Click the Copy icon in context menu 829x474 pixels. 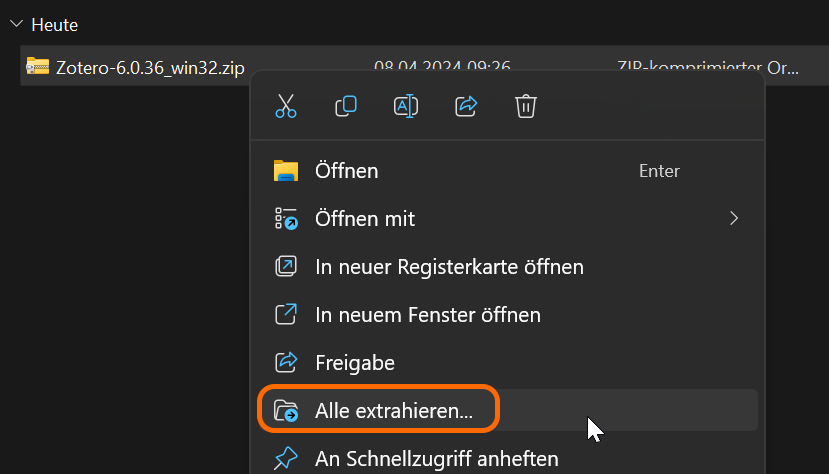(346, 107)
